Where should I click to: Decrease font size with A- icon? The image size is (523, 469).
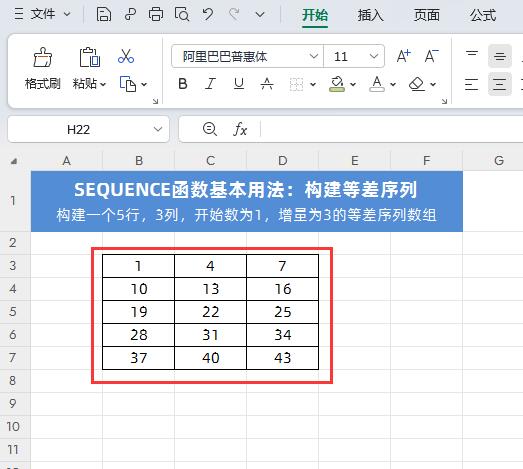[x=431, y=56]
